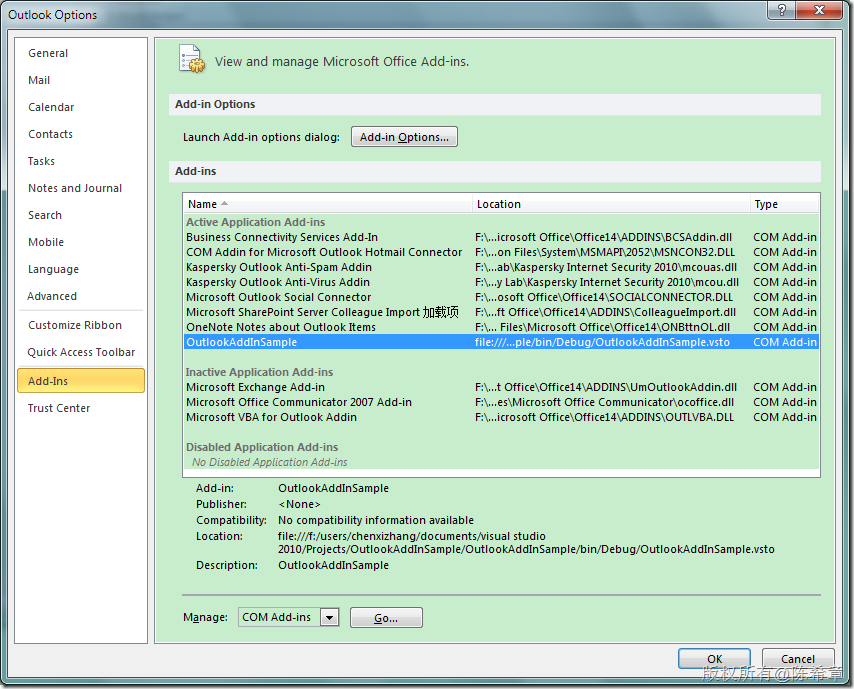Click the Add-in Options... button

coord(404,137)
